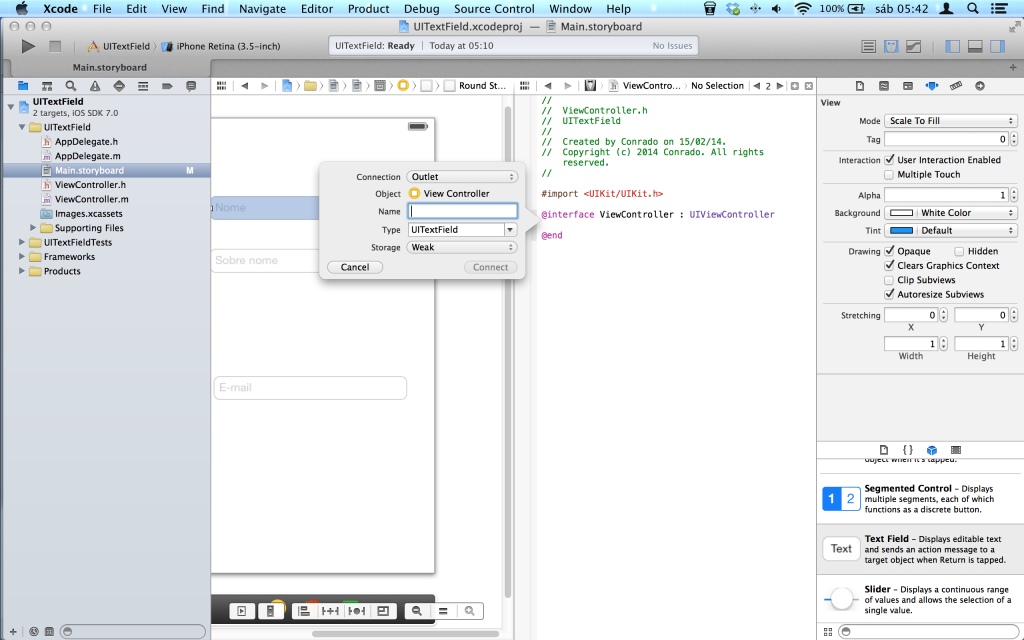Open the Editor menu
1024x640 pixels.
pyautogui.click(x=317, y=9)
